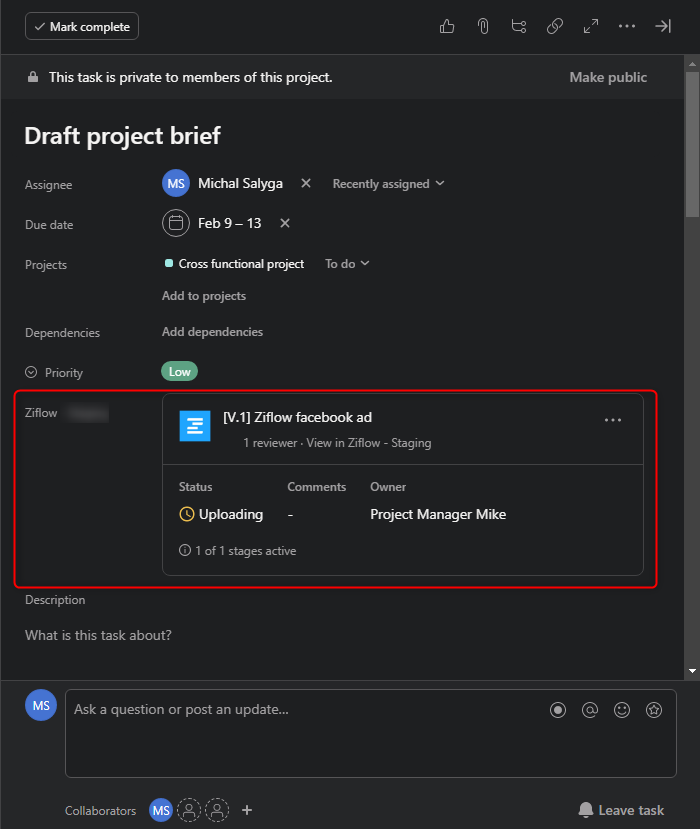Screen dimensions: 700x829
Task: Attach a file using paperclip icon
Action: [x=483, y=27]
